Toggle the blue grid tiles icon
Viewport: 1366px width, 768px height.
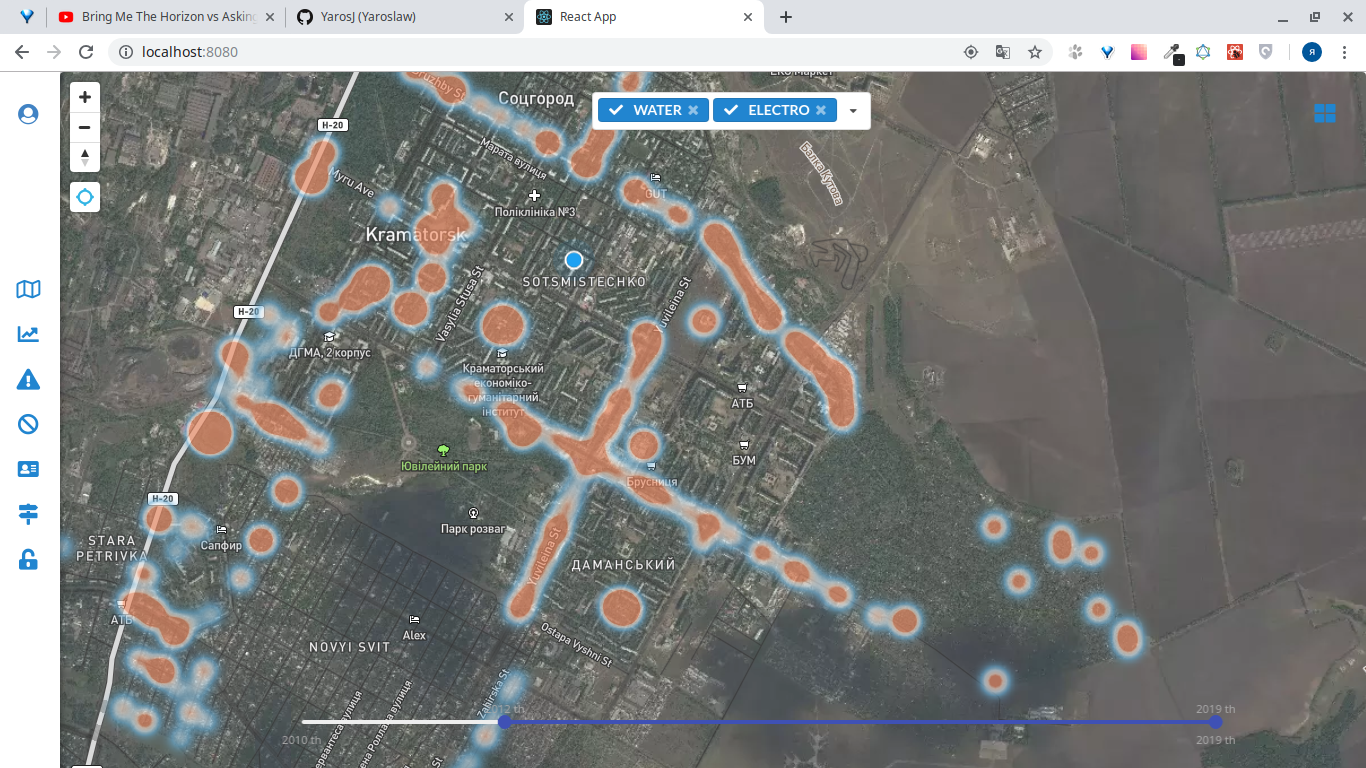pyautogui.click(x=1325, y=113)
